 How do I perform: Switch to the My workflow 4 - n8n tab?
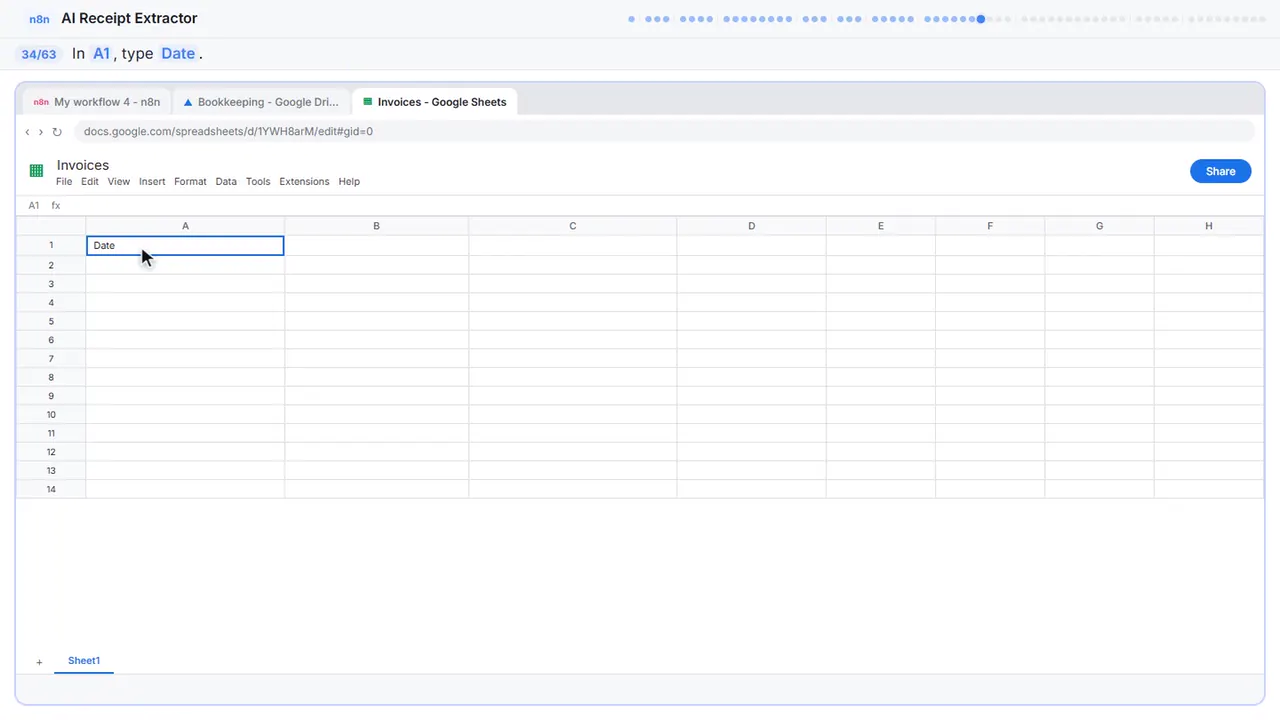click(x=97, y=102)
